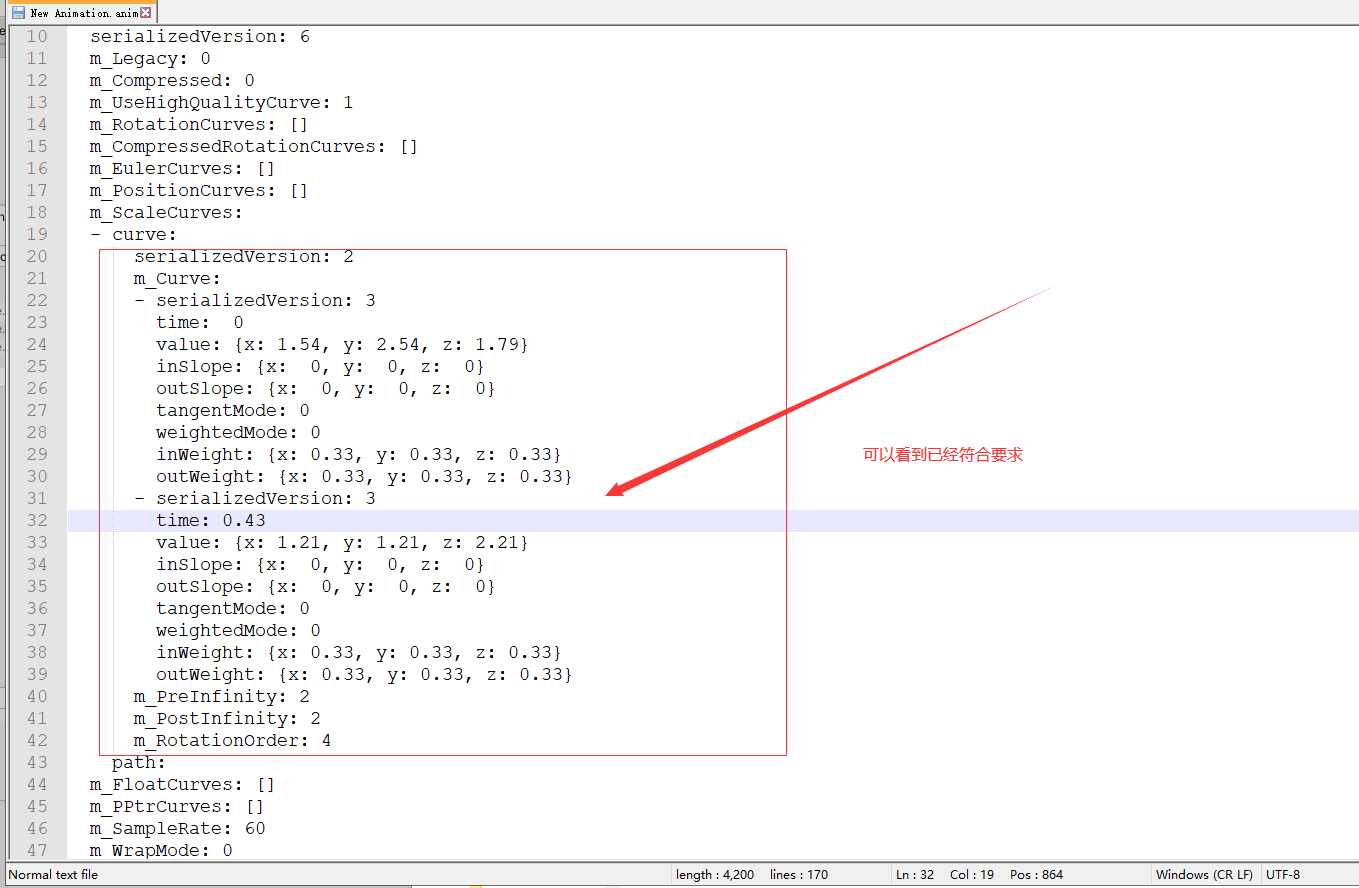Click the 'm_ScaleCurves:' line
Viewport: 1359px width, 888px height.
pos(166,212)
